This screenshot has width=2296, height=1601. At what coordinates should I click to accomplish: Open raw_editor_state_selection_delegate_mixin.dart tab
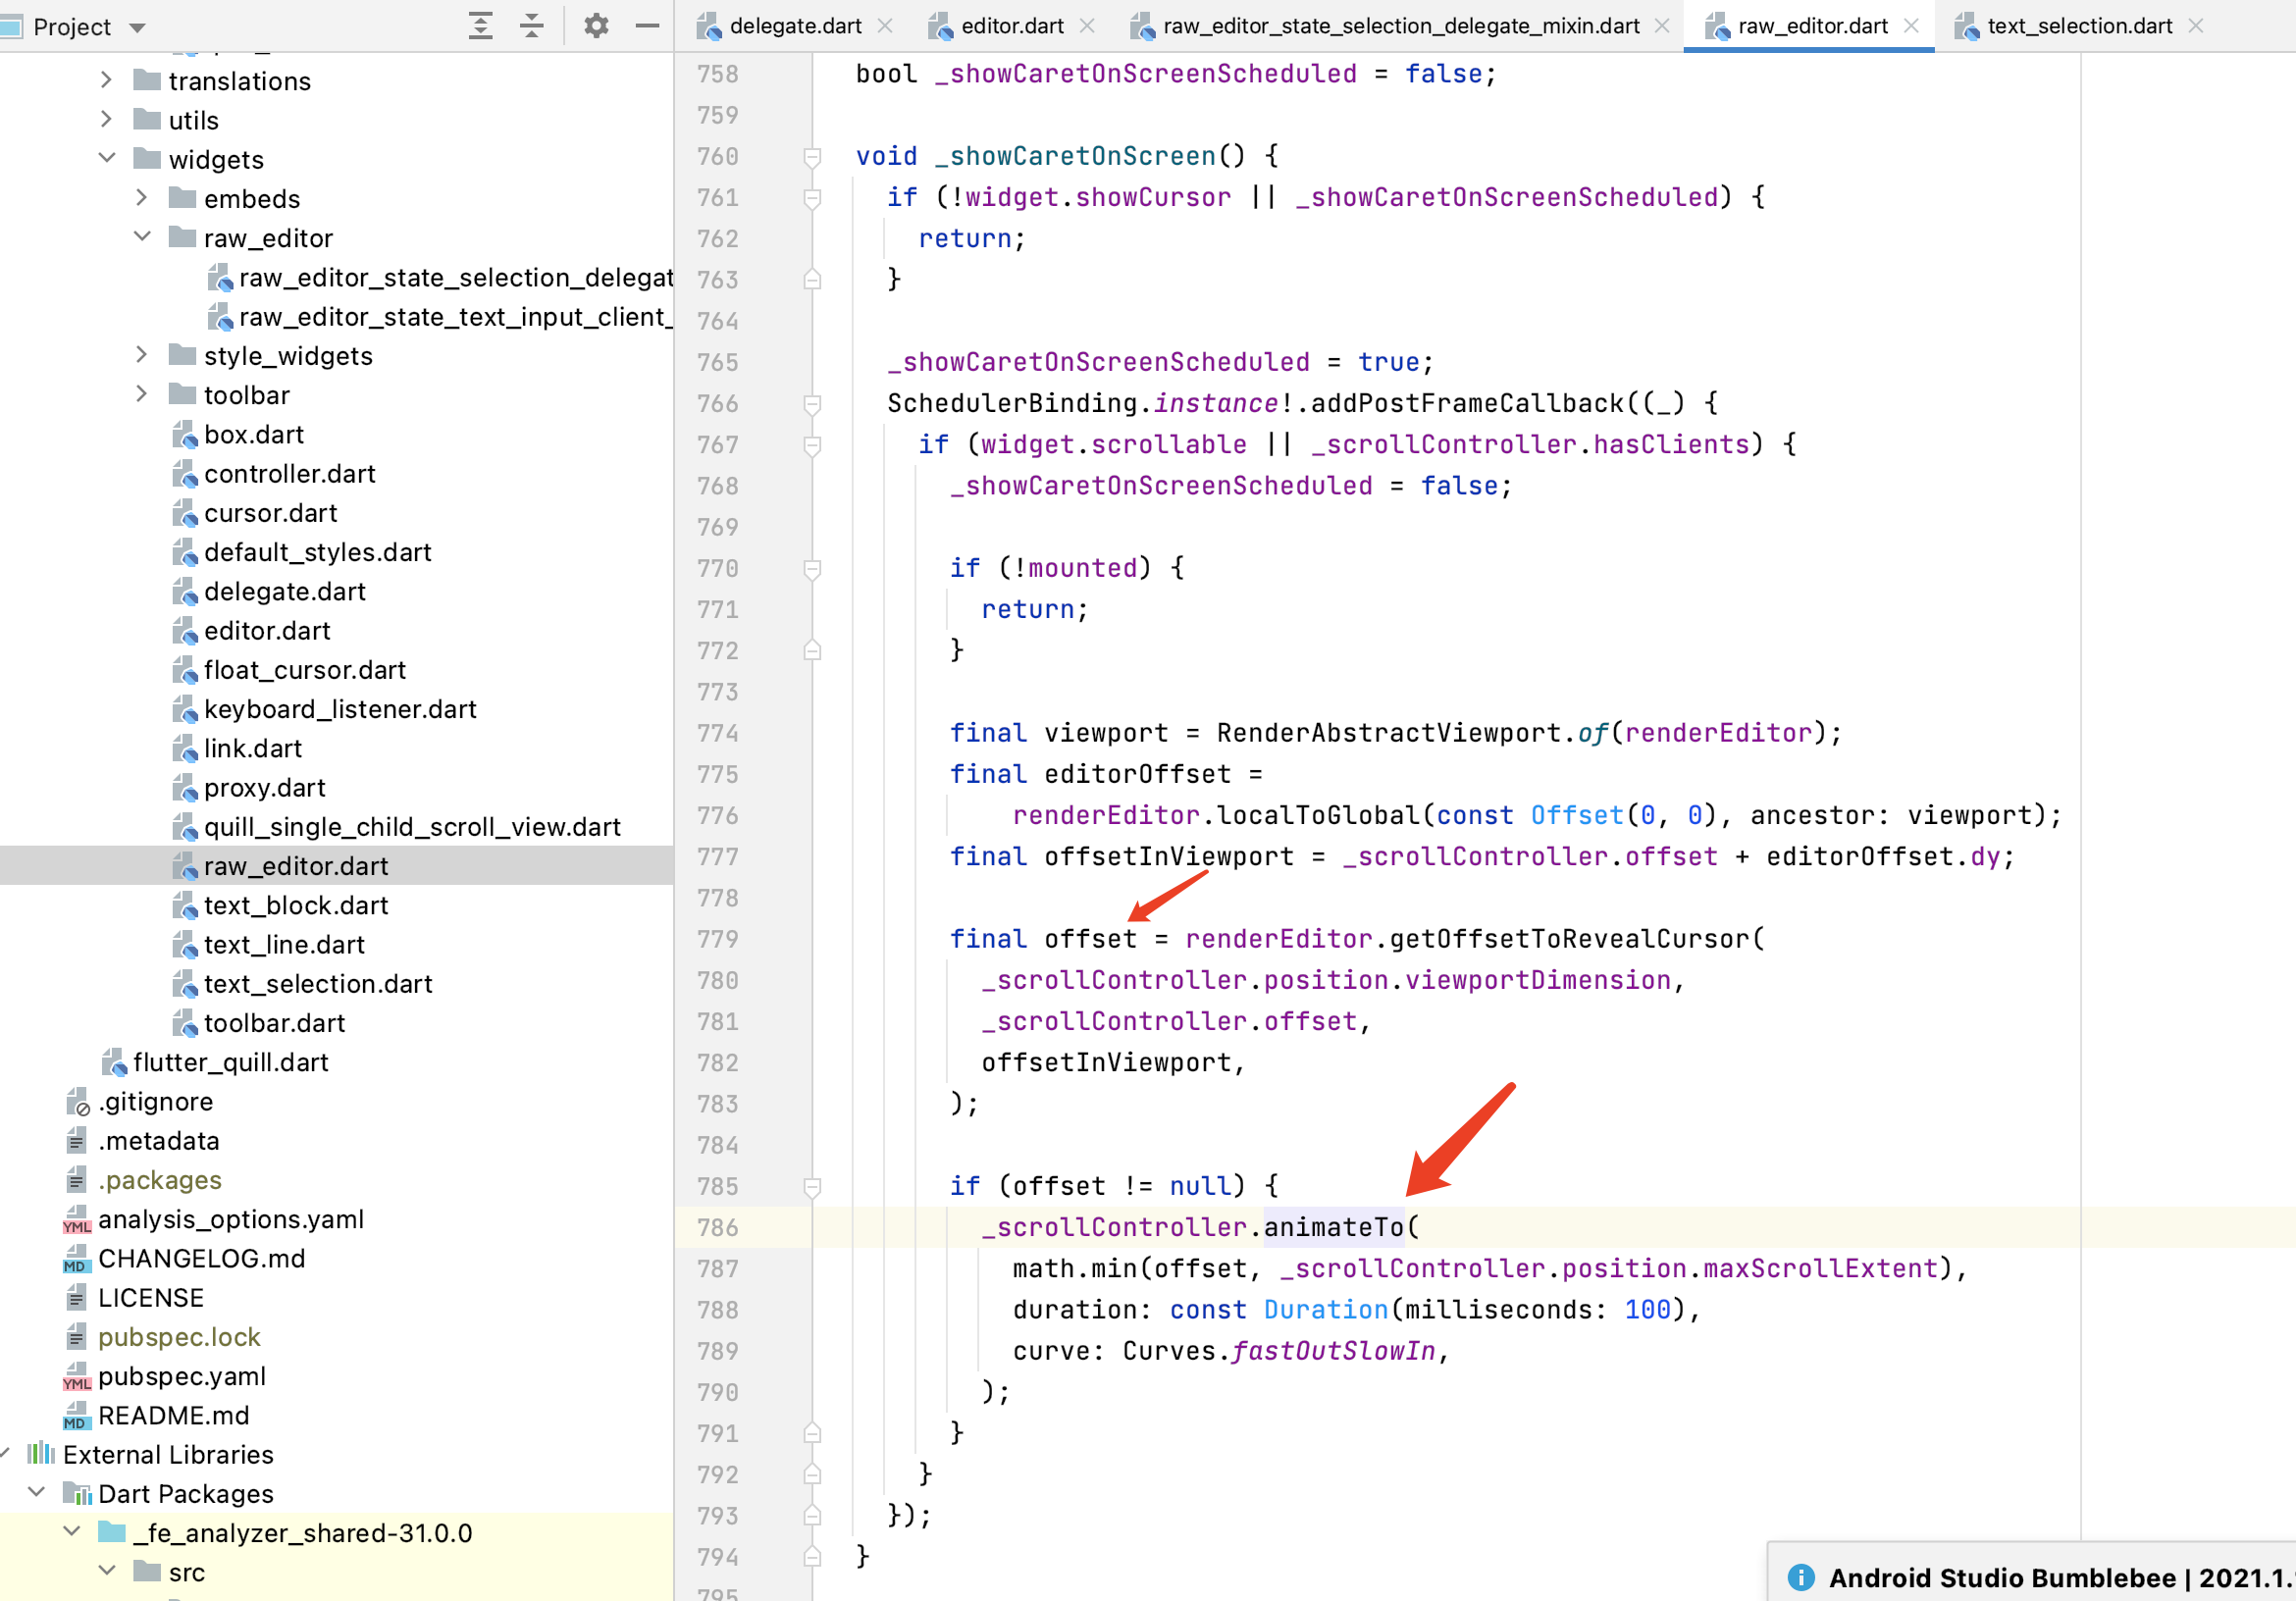[1401, 26]
